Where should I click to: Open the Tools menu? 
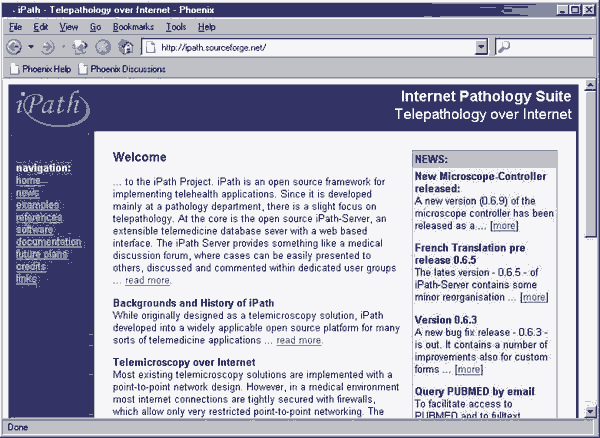coord(176,27)
